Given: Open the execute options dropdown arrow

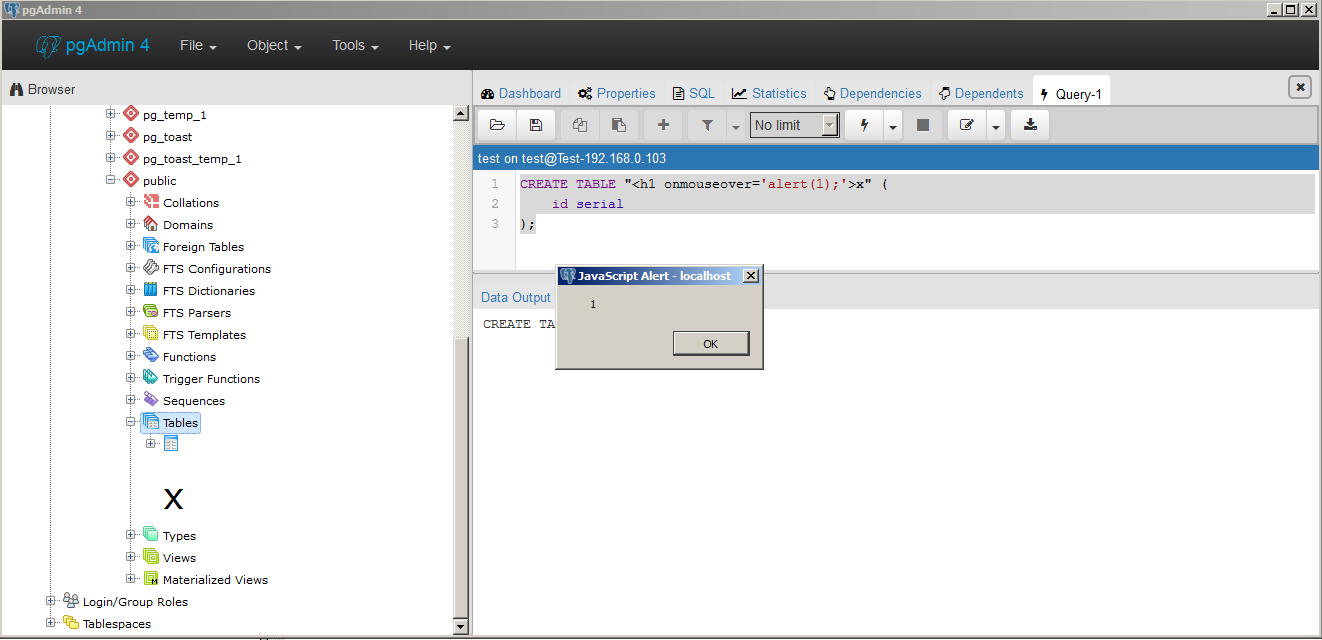Looking at the screenshot, I should tap(892, 126).
